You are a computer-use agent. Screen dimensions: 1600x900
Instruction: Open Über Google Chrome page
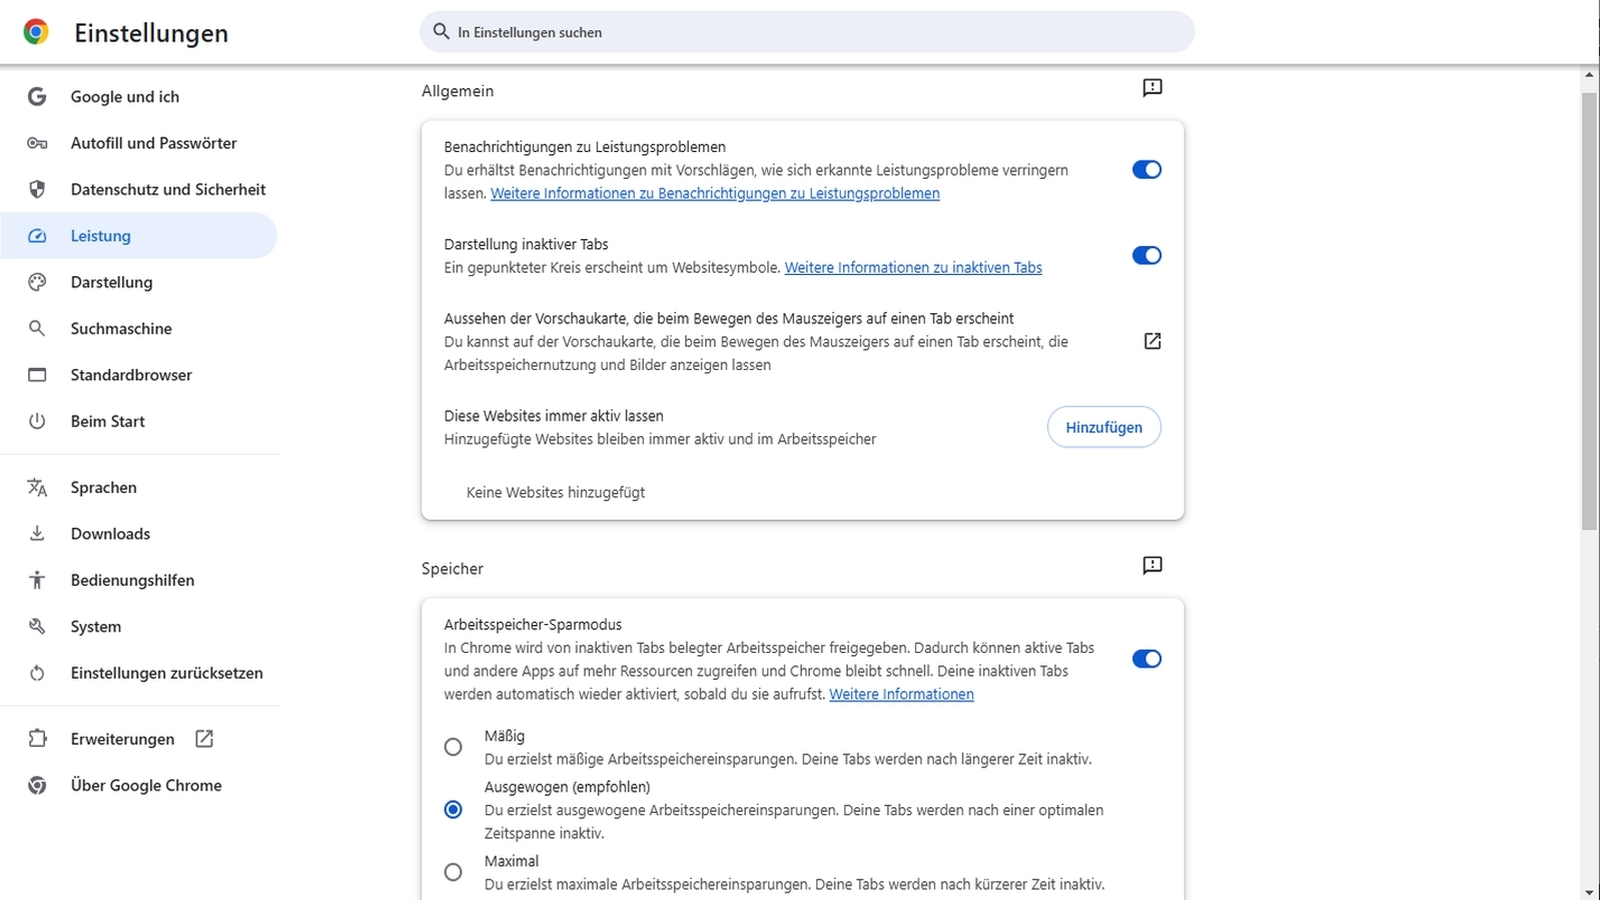pyautogui.click(x=139, y=785)
